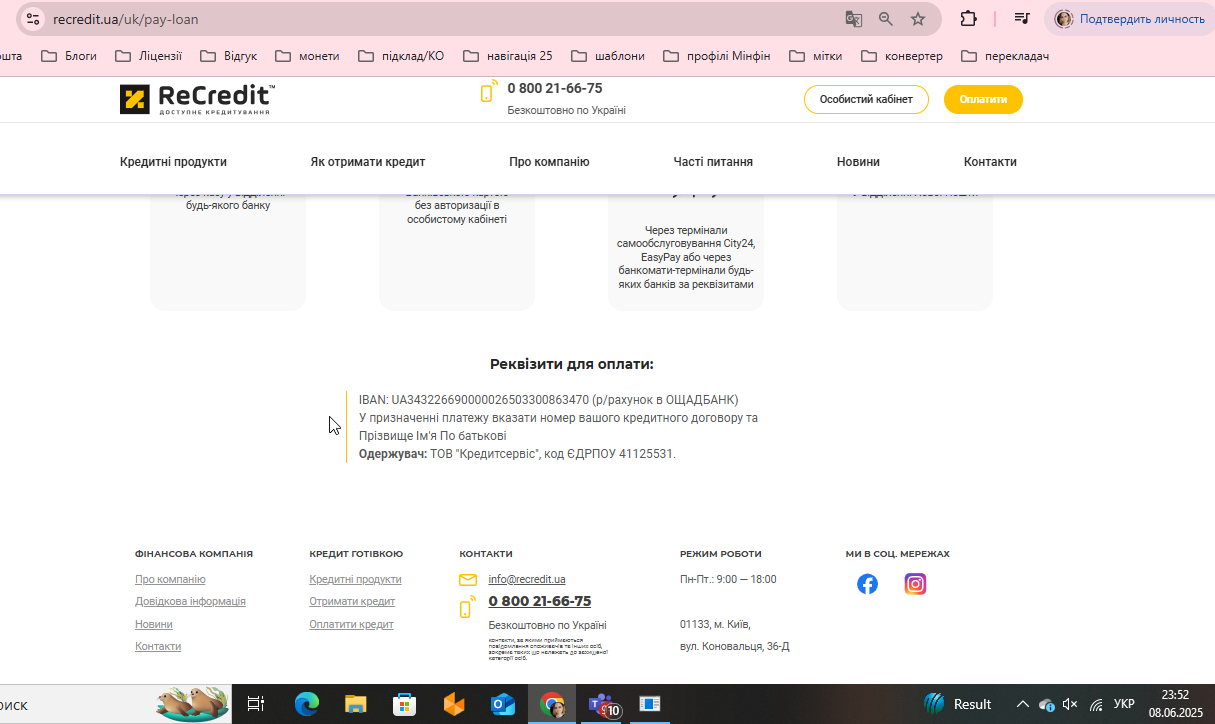Open the Ліцензії bookmark folder
This screenshot has height=724, width=1215.
click(149, 56)
